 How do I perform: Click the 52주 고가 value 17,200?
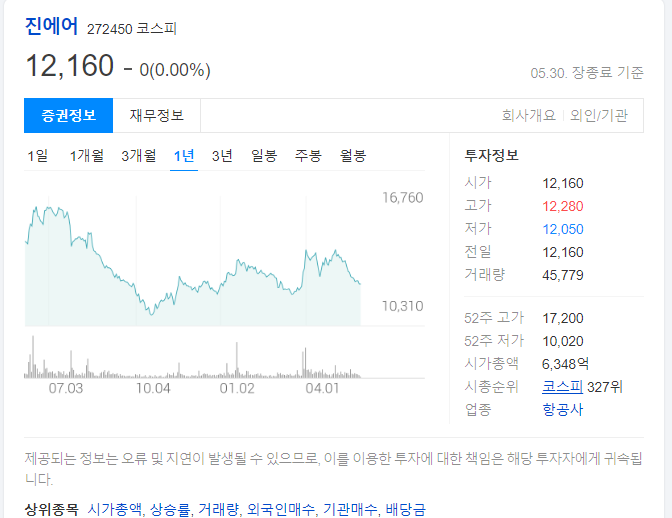point(563,318)
